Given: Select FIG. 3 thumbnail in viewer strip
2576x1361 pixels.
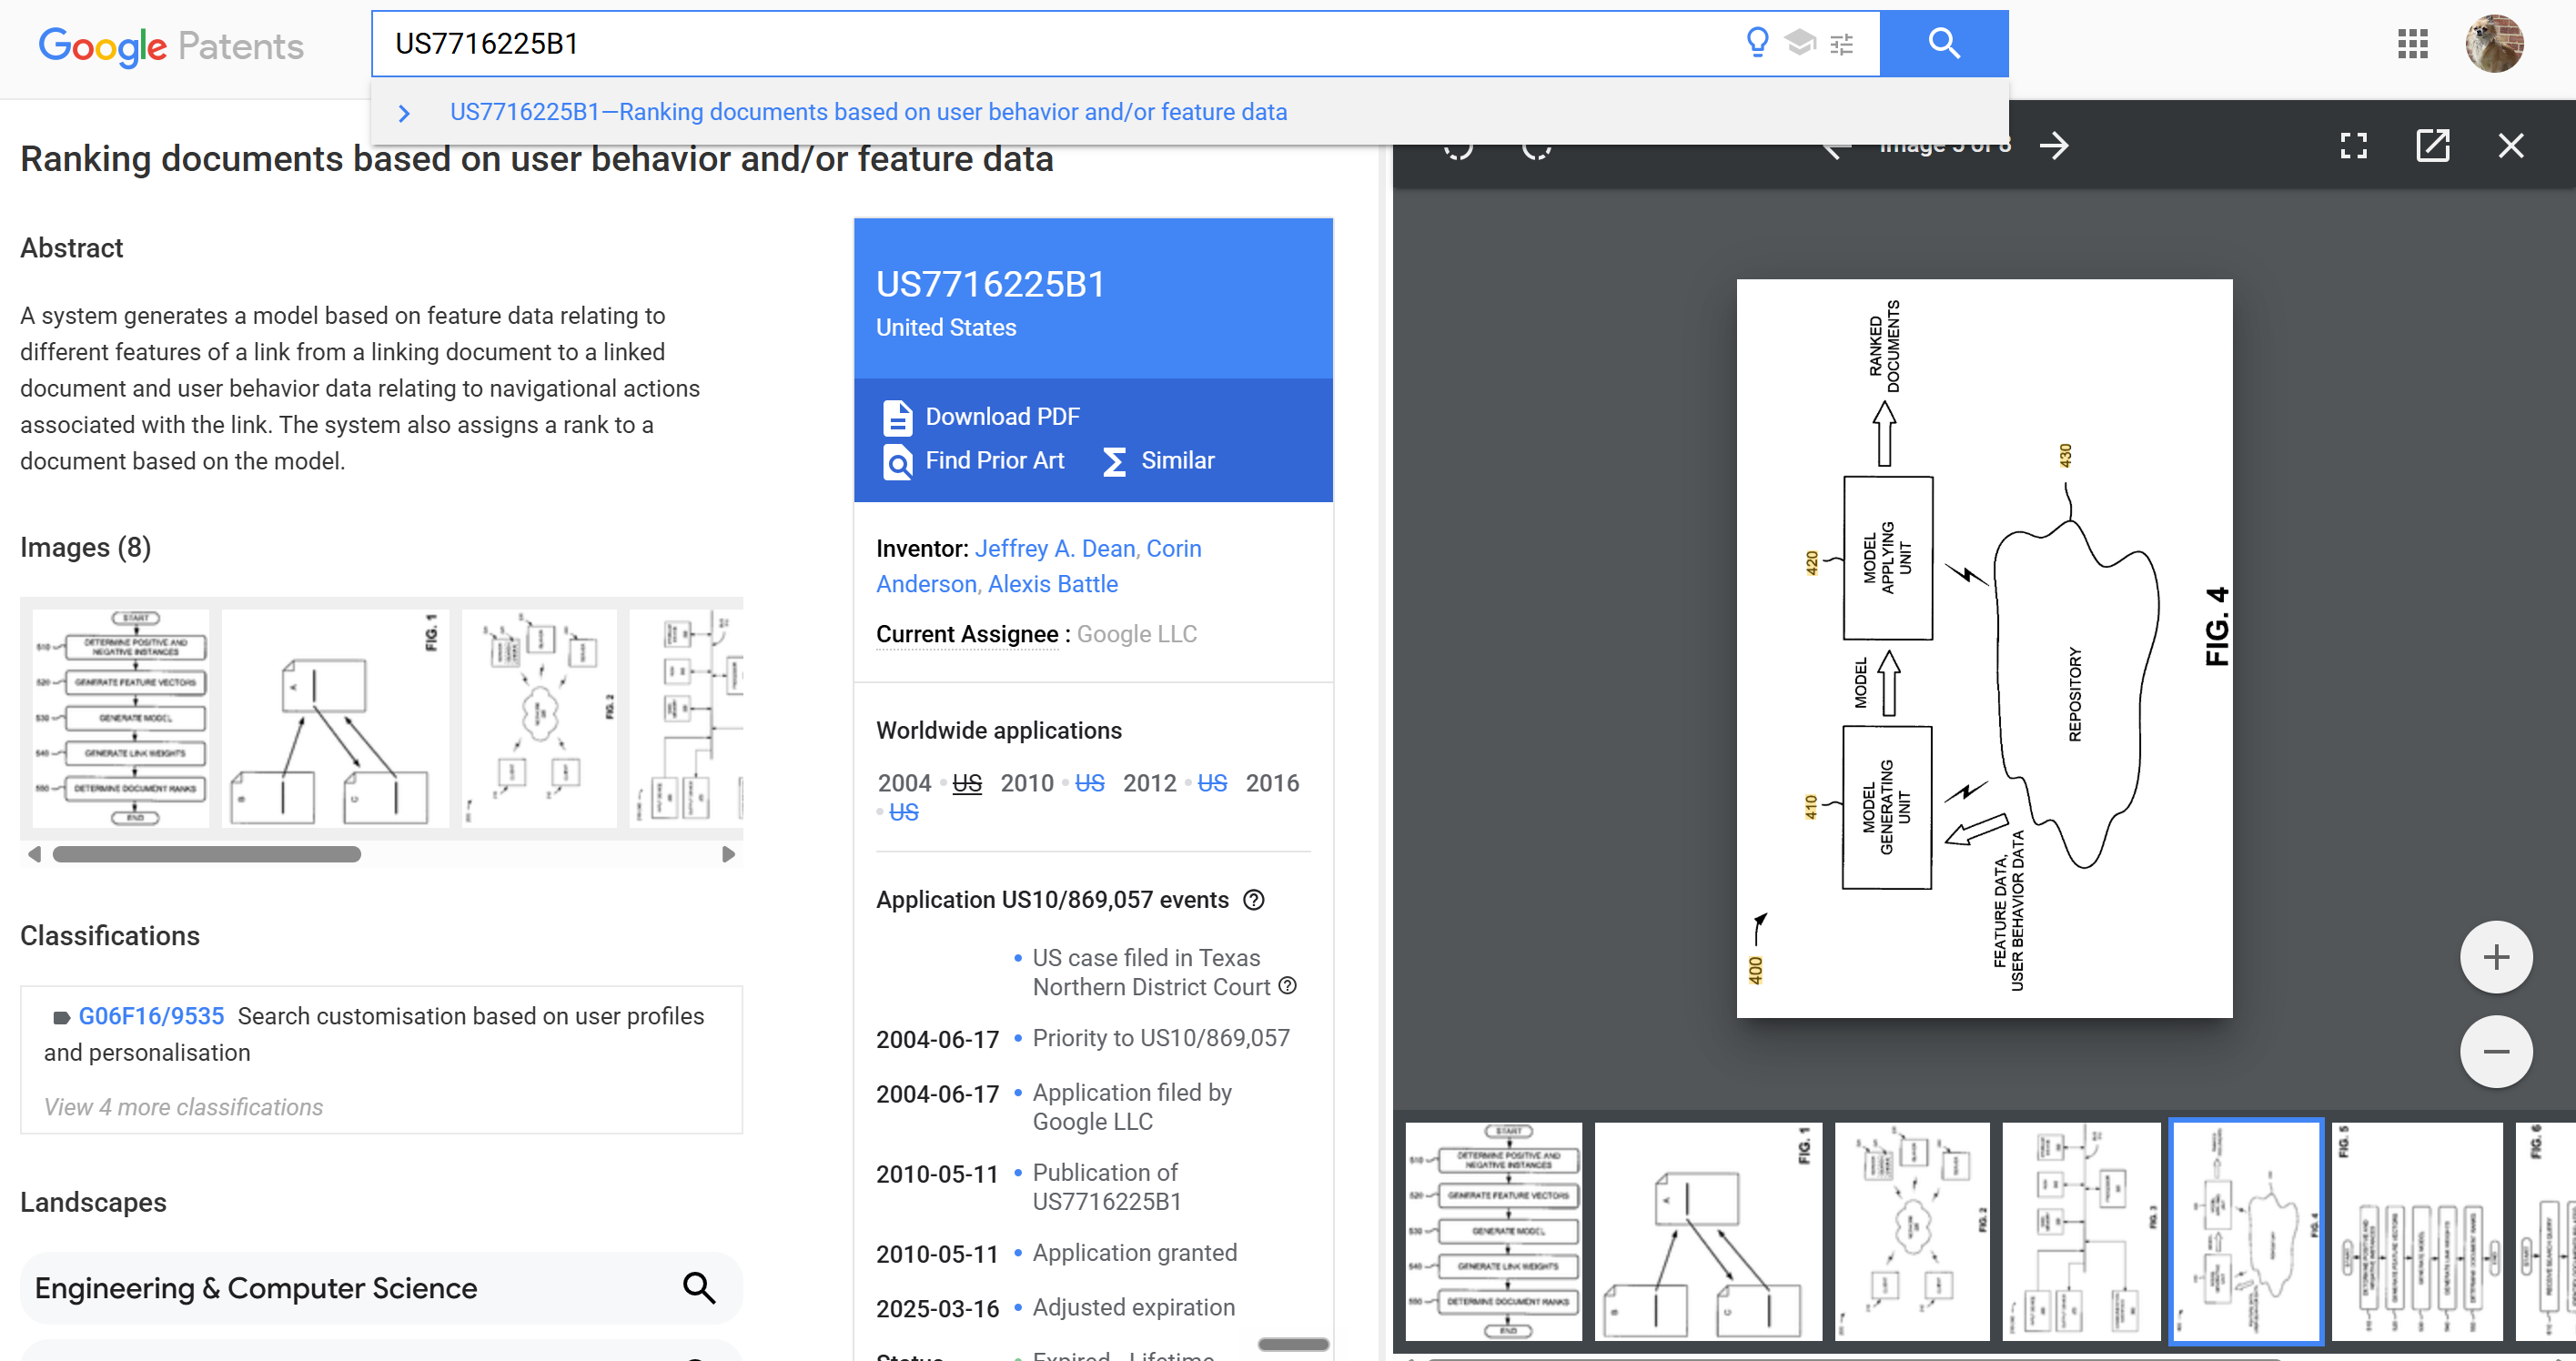Looking at the screenshot, I should (x=2081, y=1231).
